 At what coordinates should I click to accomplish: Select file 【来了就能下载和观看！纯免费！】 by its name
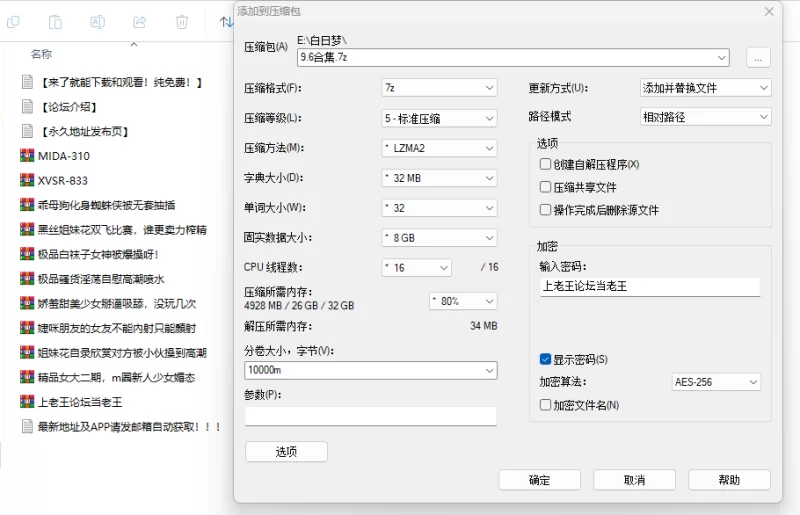coord(121,82)
